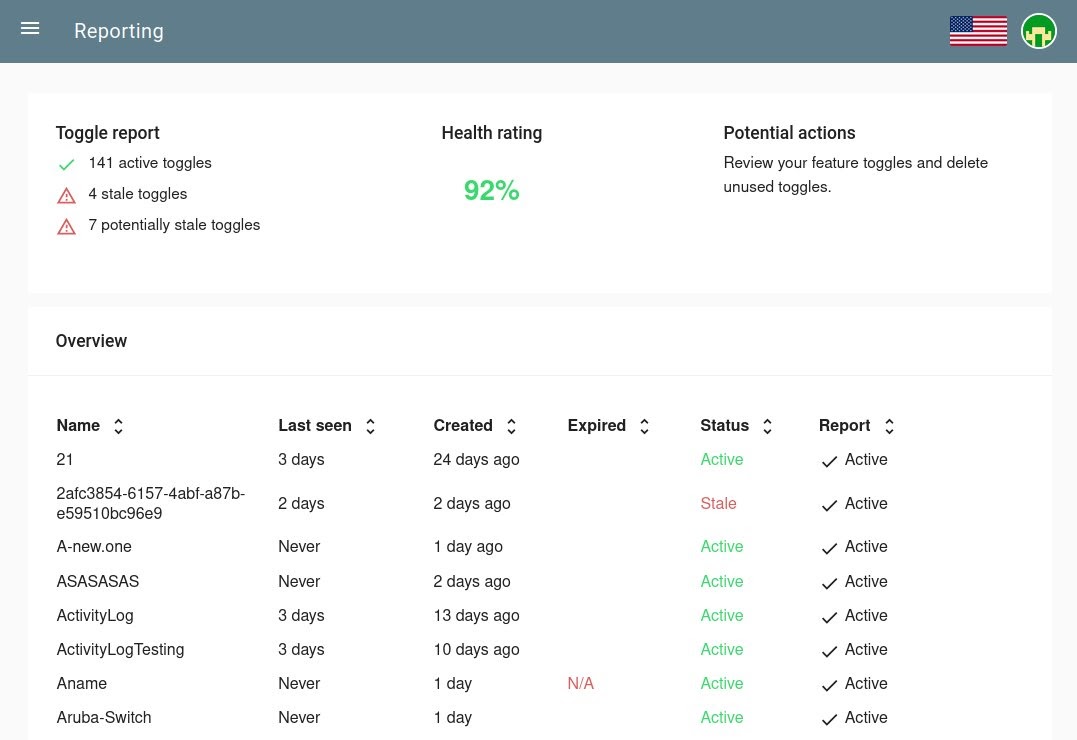Viewport: 1077px width, 740px height.
Task: Click the warning icon beside 4 stale toggles
Action: (x=66, y=195)
